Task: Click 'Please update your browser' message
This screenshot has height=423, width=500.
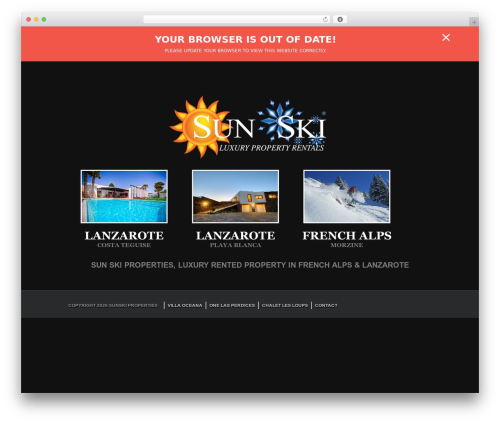Action: [x=245, y=51]
